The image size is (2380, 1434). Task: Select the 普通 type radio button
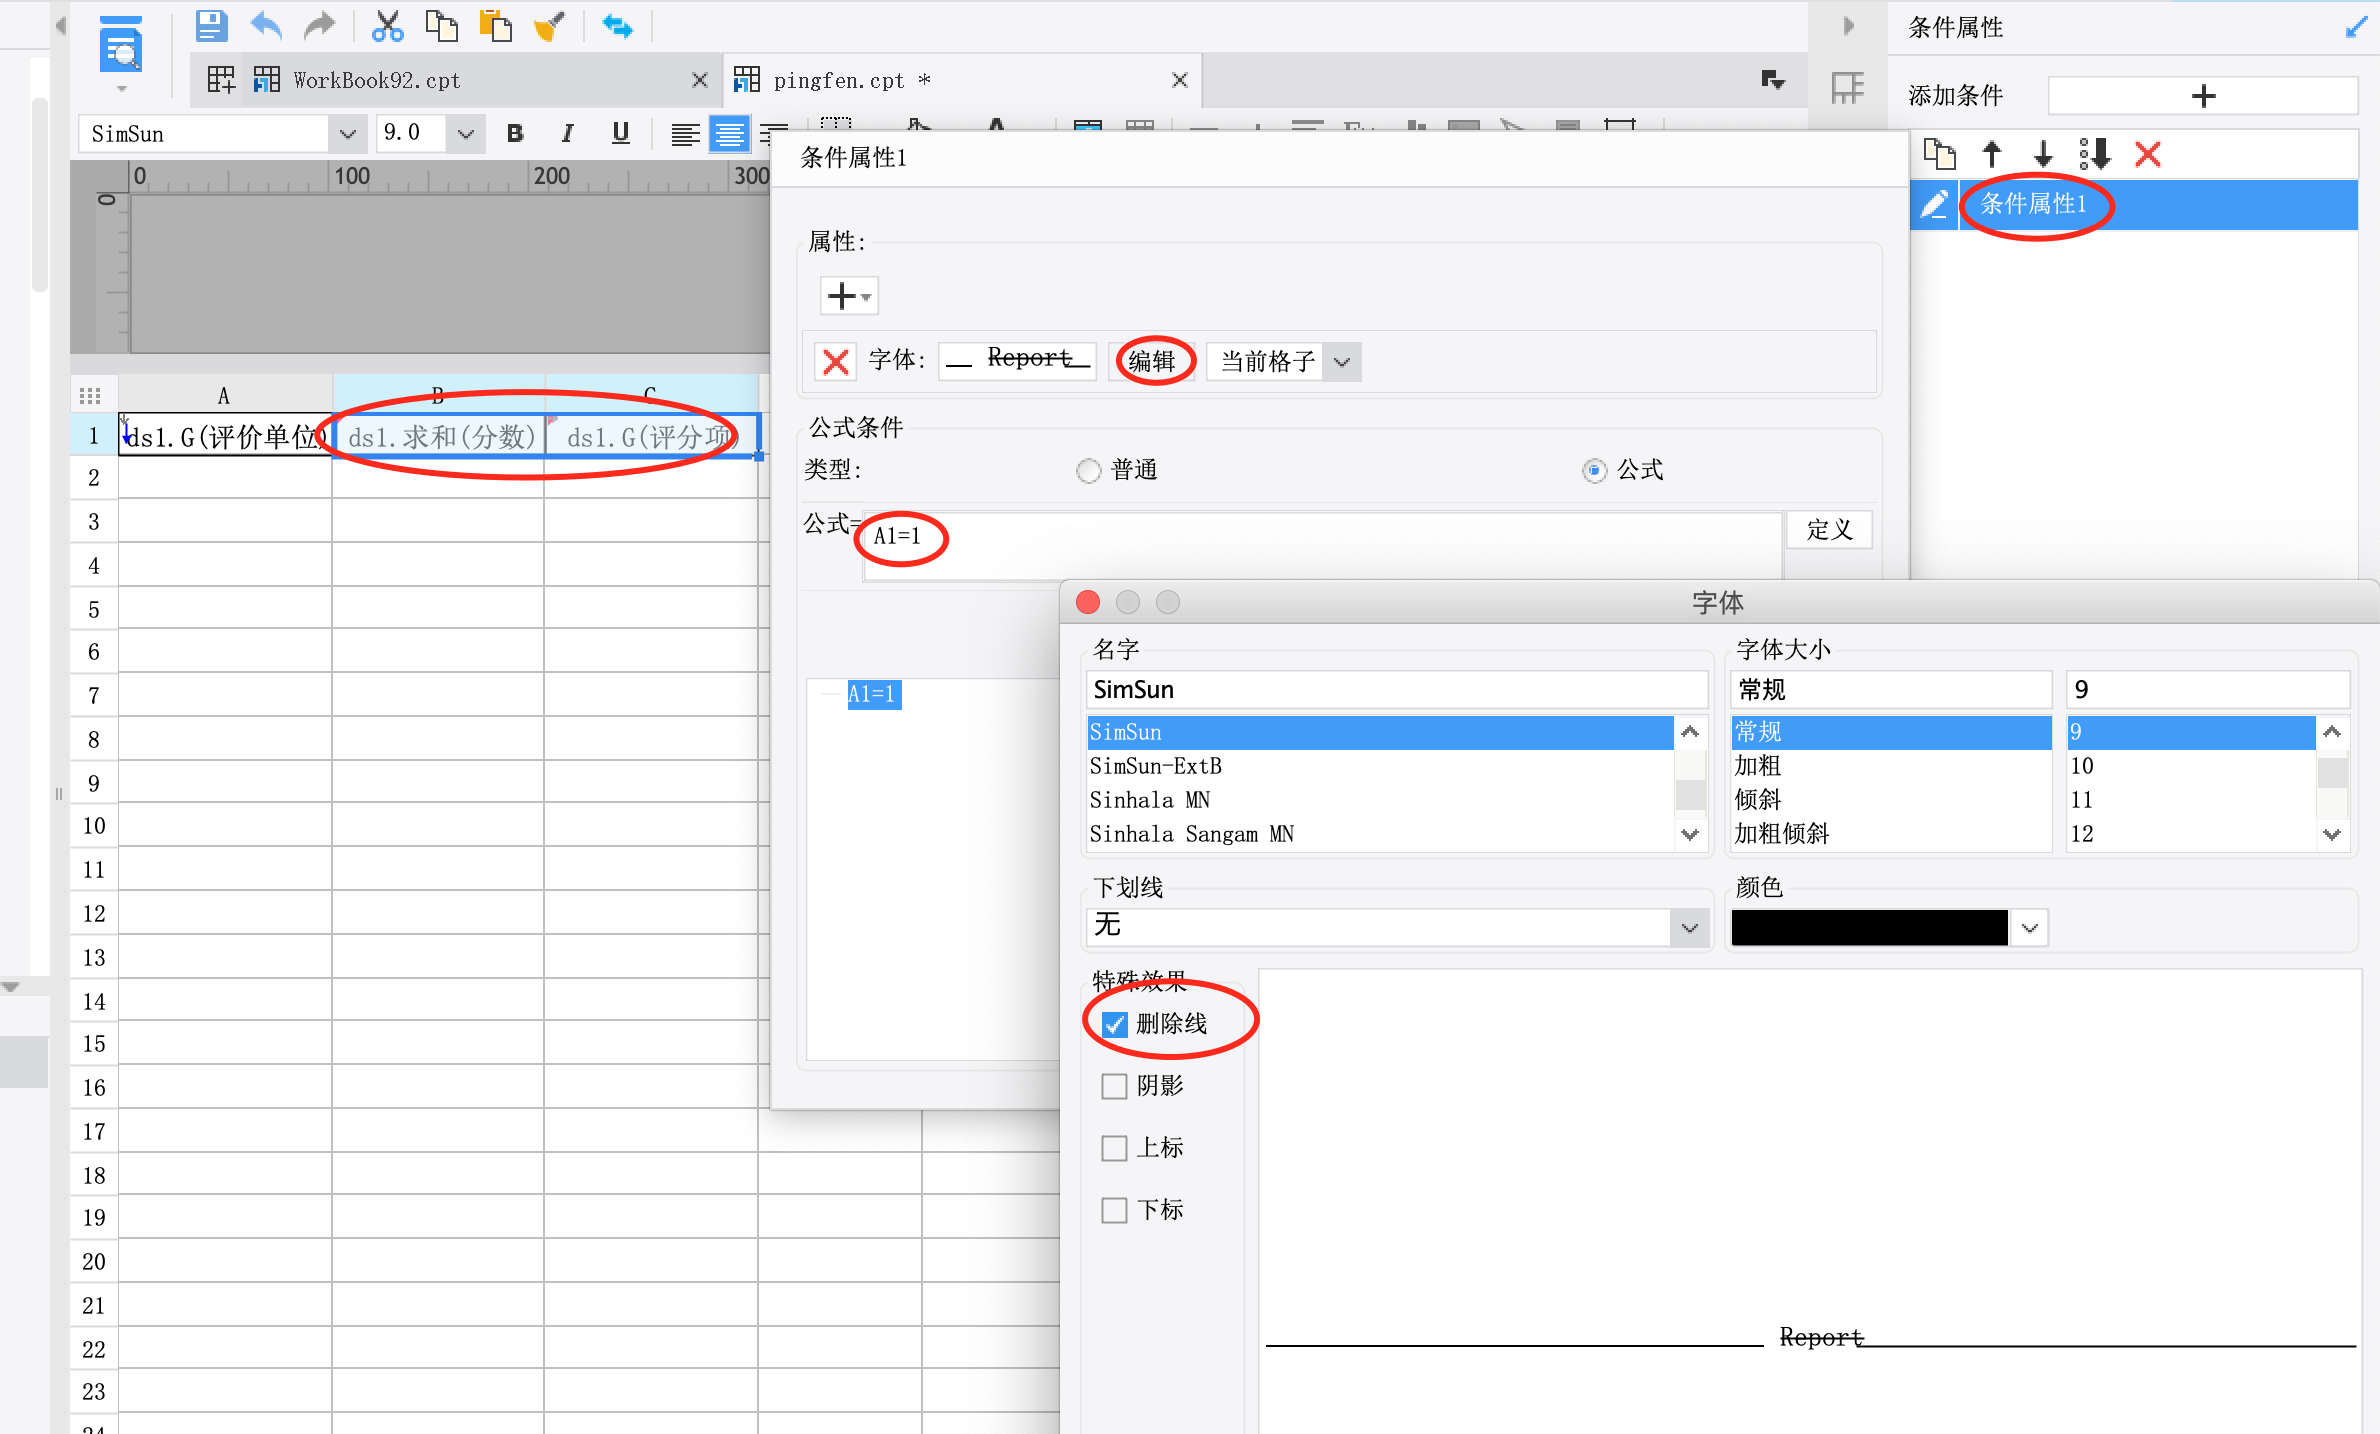pyautogui.click(x=1088, y=470)
